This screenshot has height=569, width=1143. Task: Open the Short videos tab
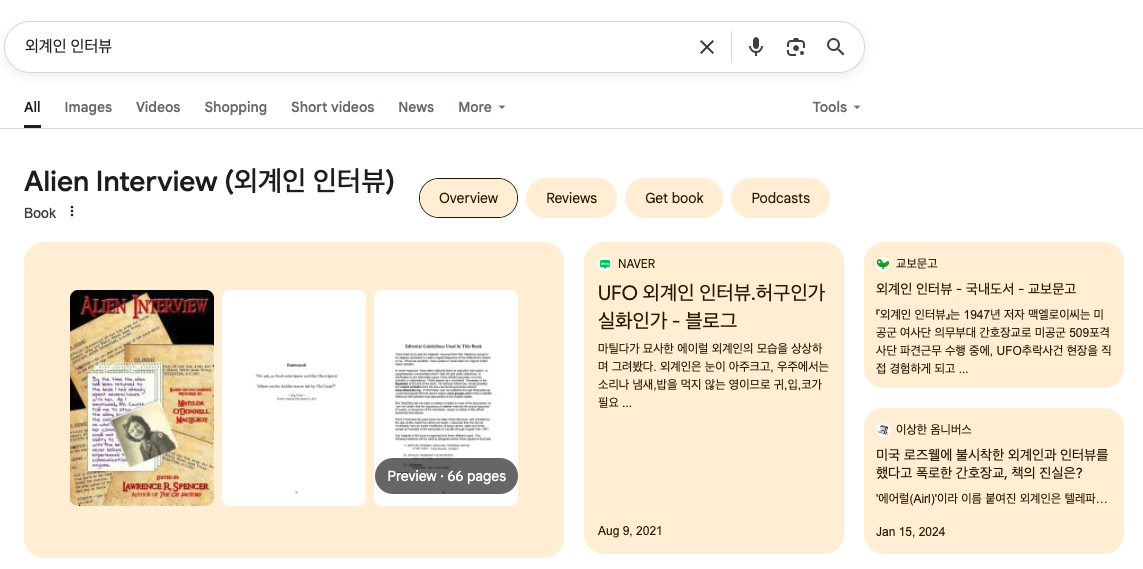tap(332, 107)
